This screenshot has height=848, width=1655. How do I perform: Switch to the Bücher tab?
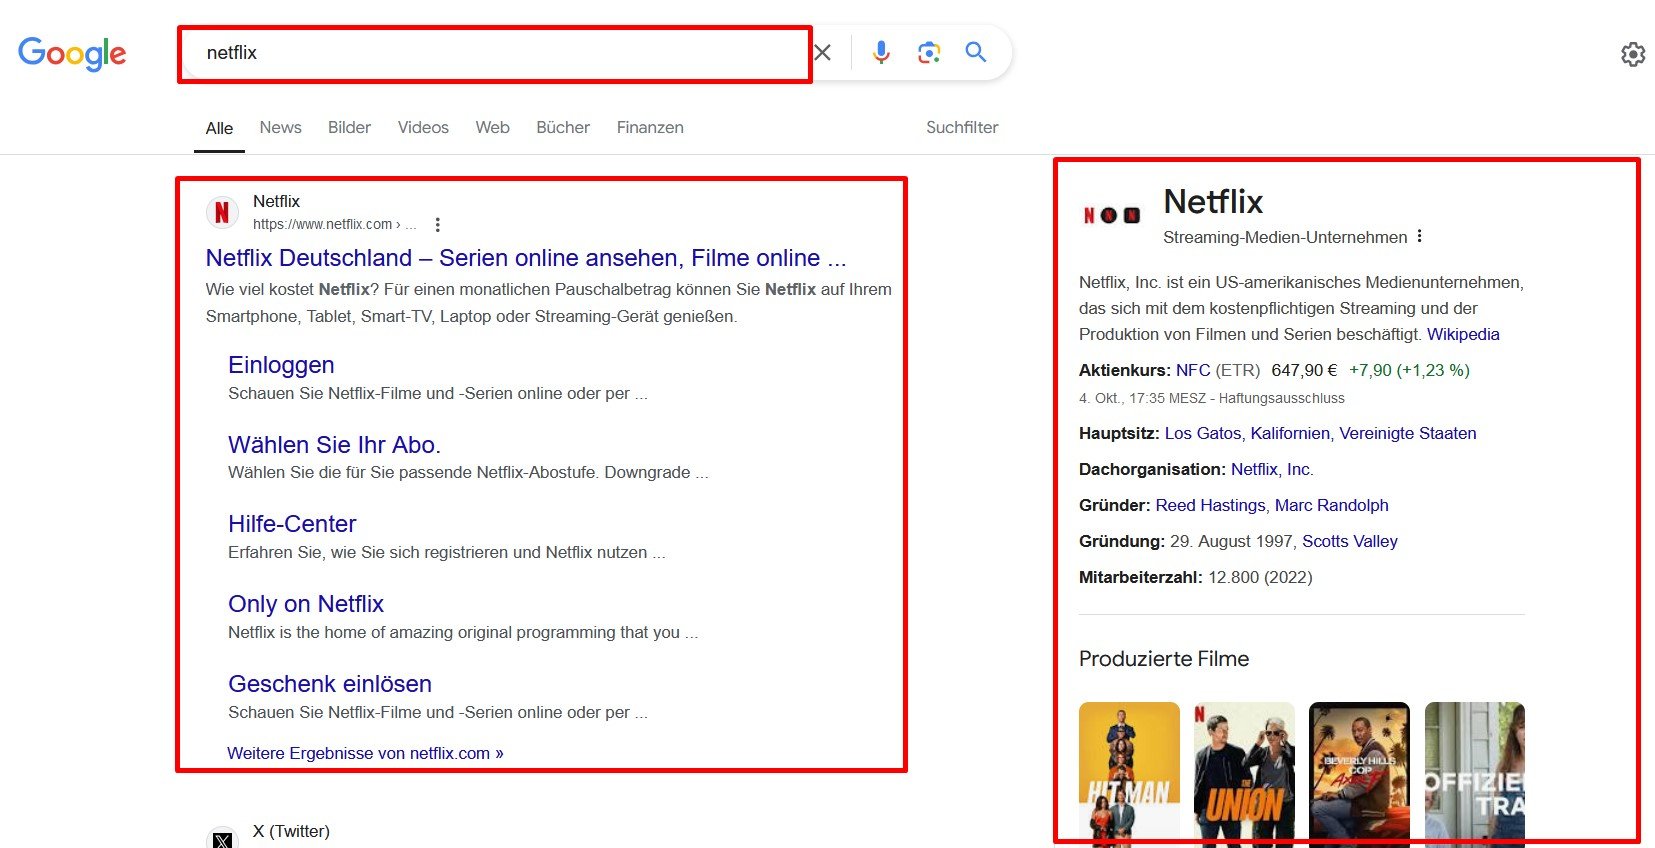563,127
